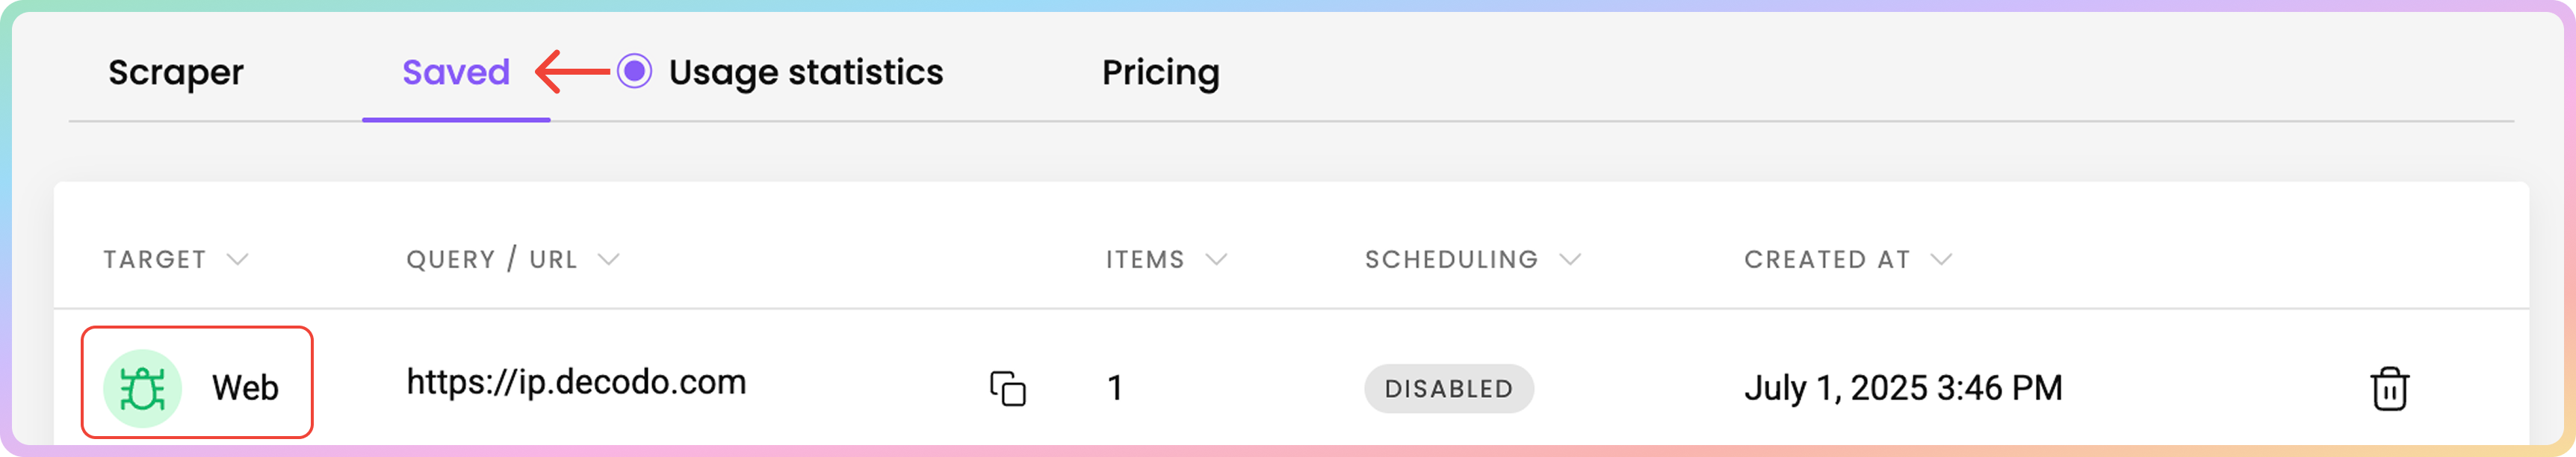The height and width of the screenshot is (457, 2576).
Task: Expand the Query / URL column chevron
Action: pyautogui.click(x=608, y=260)
